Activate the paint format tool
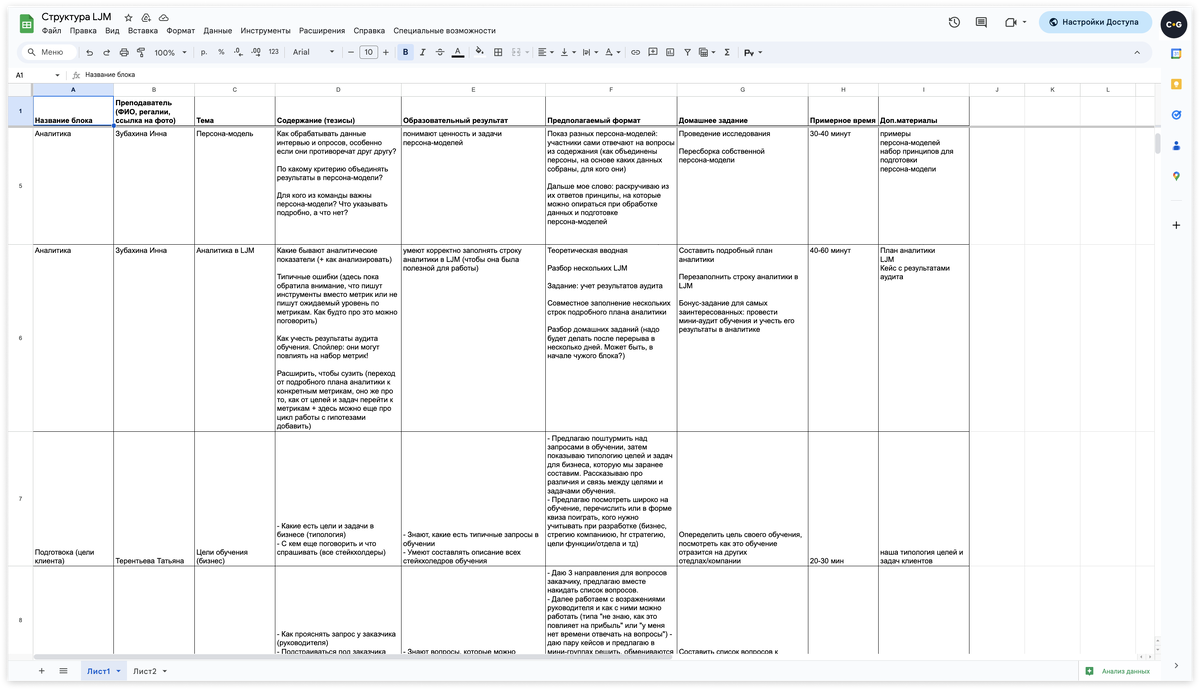The width and height of the screenshot is (1200, 690). click(141, 52)
